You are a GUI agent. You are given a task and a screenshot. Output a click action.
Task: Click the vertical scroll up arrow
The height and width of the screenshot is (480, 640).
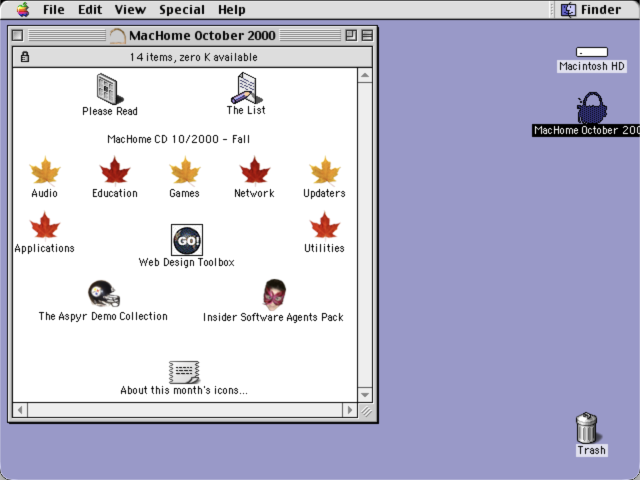pyautogui.click(x=365, y=76)
